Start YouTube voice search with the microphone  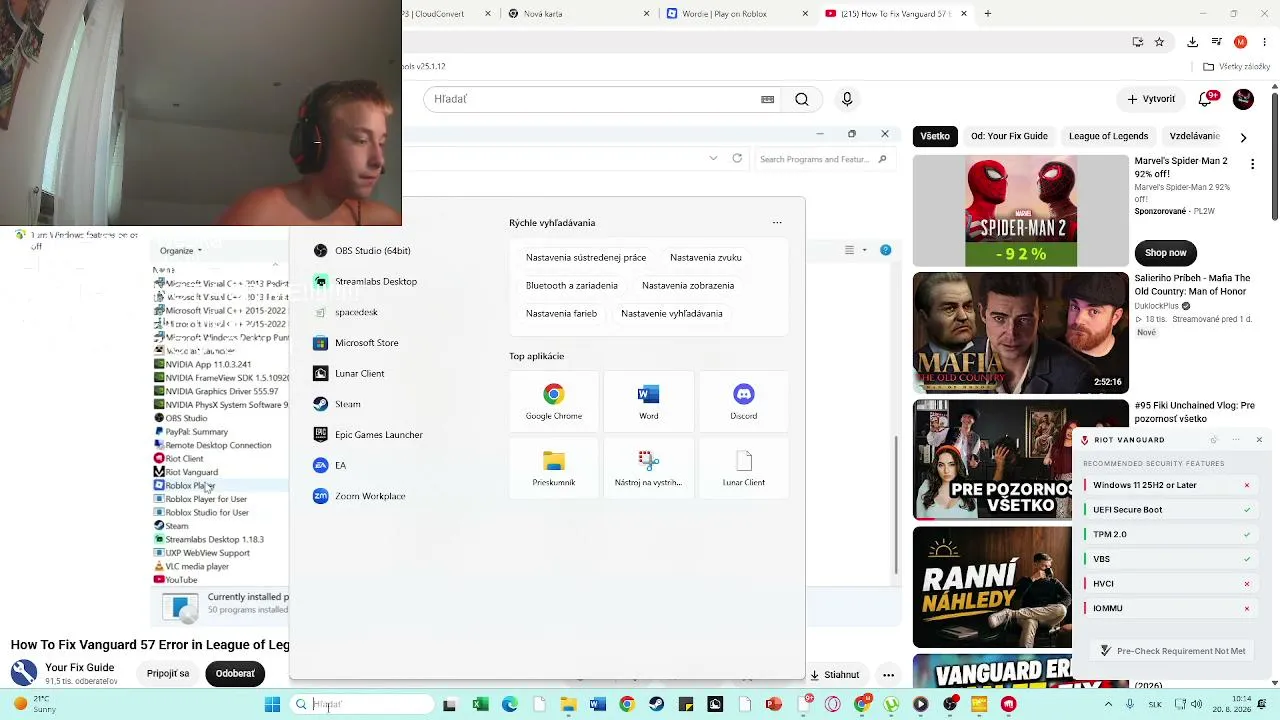tap(847, 99)
